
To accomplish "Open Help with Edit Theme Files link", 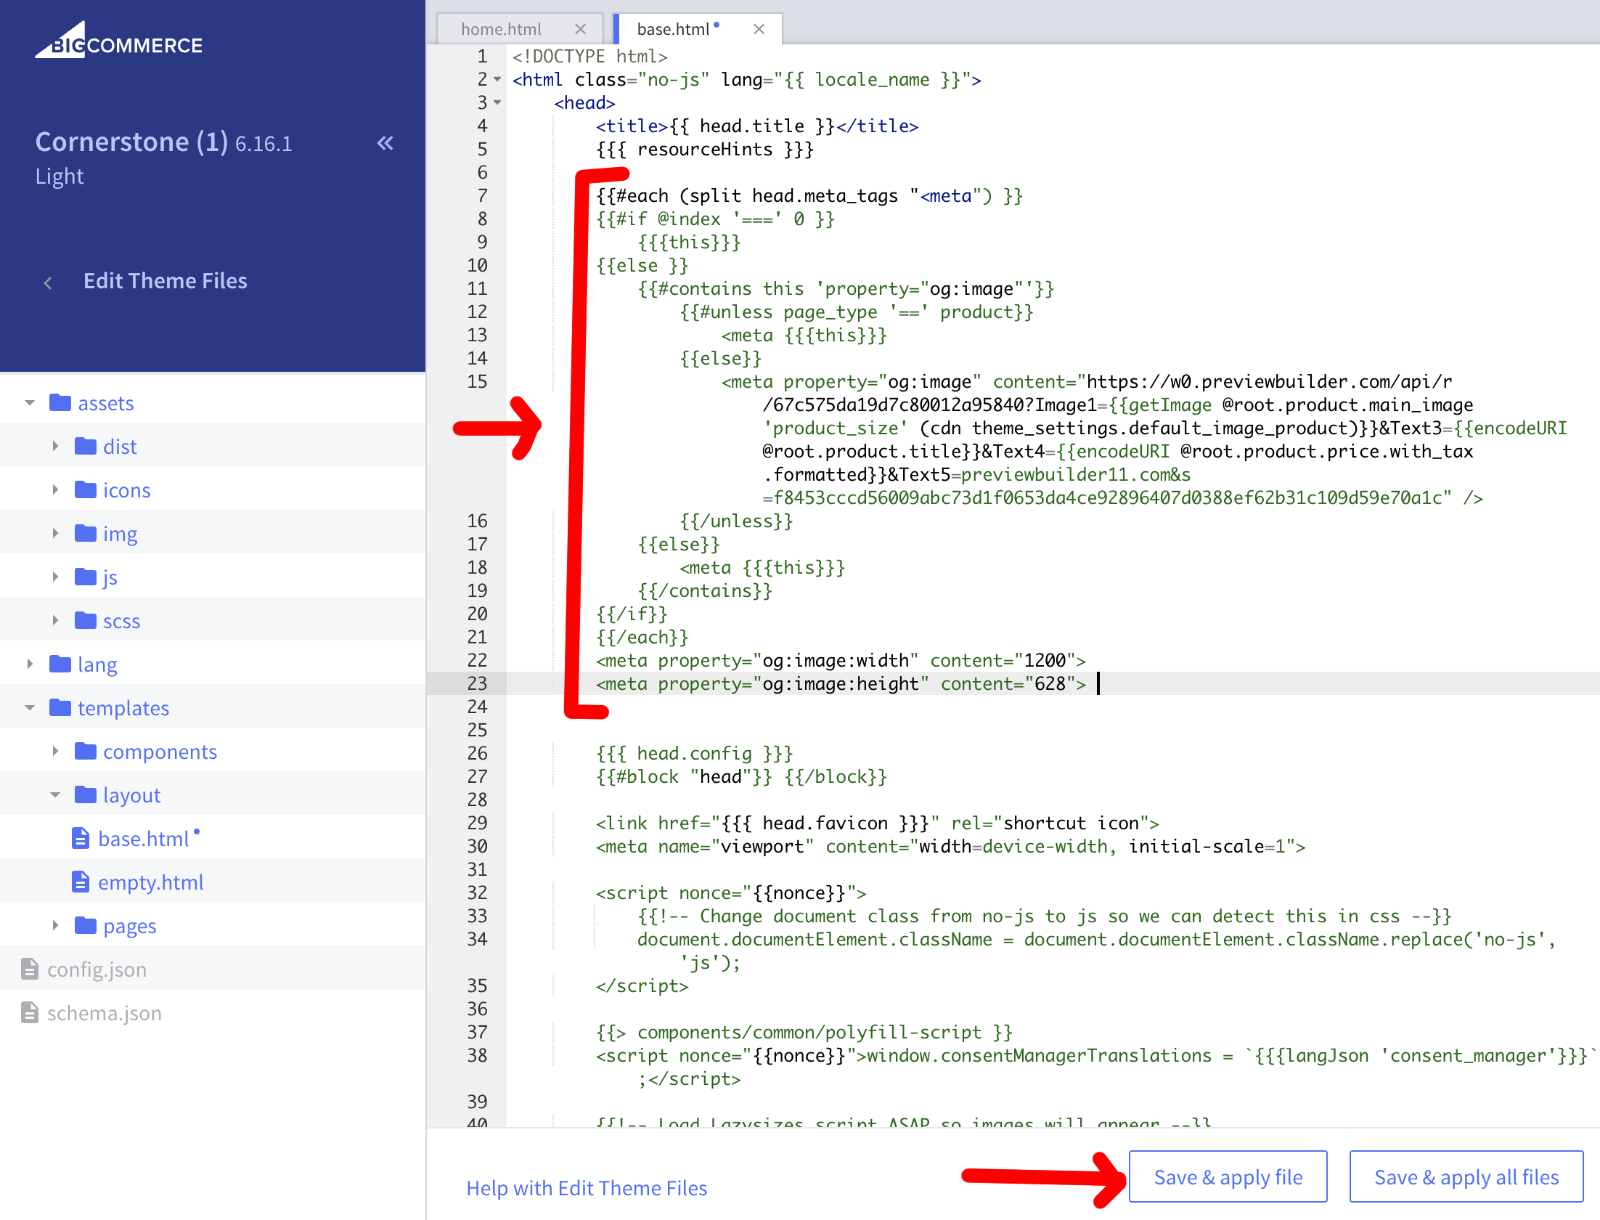I will click(x=586, y=1188).
